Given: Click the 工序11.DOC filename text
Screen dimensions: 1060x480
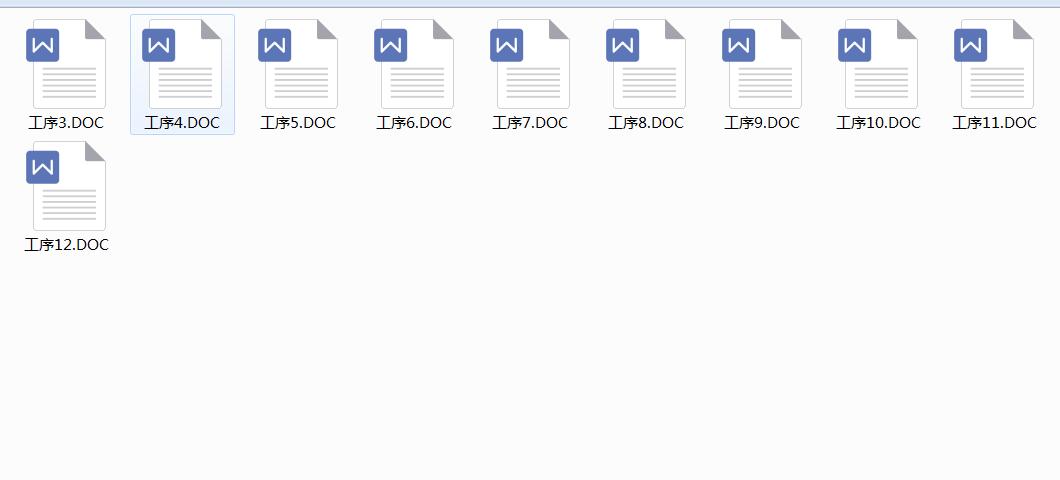Looking at the screenshot, I should [994, 123].
